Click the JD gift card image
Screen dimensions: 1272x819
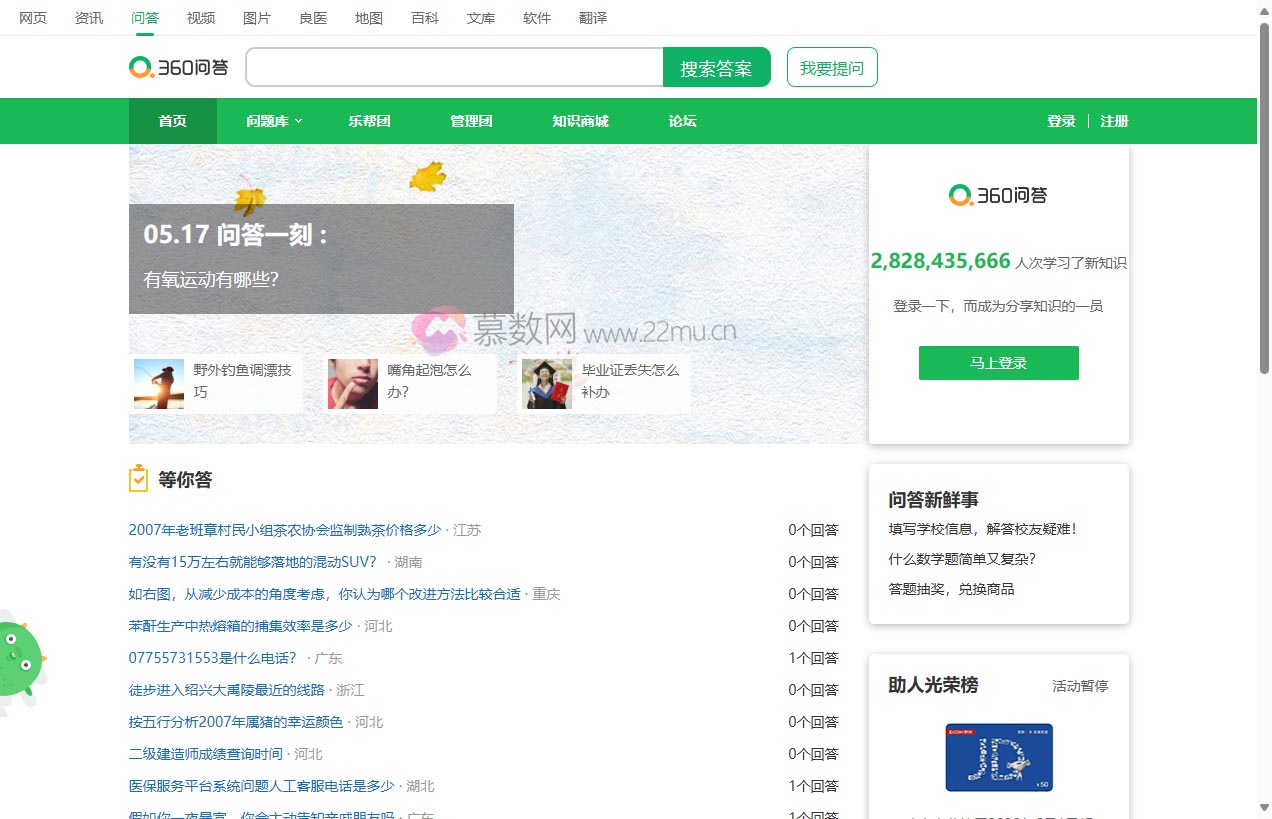998,757
